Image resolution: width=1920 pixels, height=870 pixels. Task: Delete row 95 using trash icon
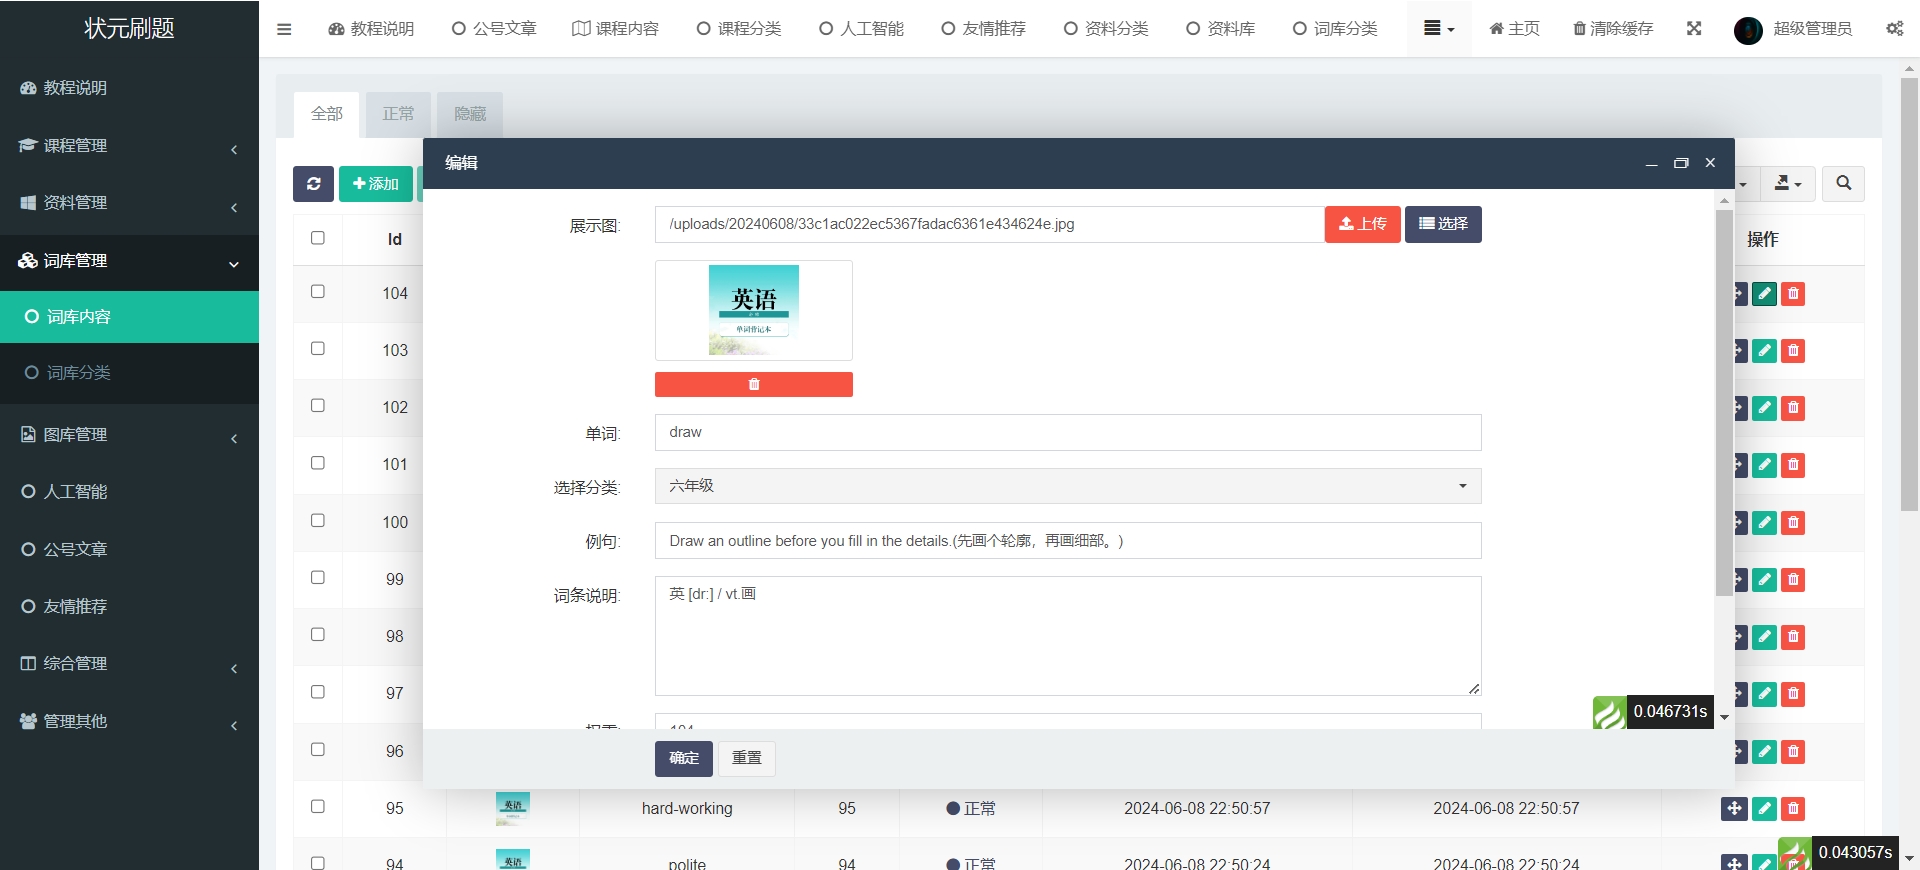pyautogui.click(x=1793, y=809)
